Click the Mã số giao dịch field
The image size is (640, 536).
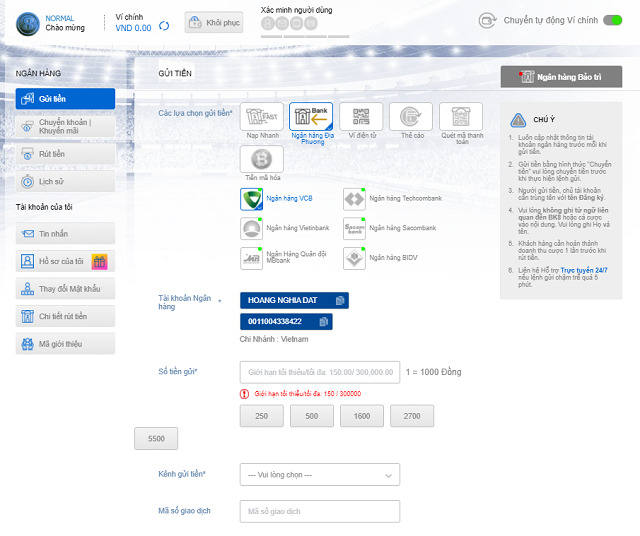(320, 512)
